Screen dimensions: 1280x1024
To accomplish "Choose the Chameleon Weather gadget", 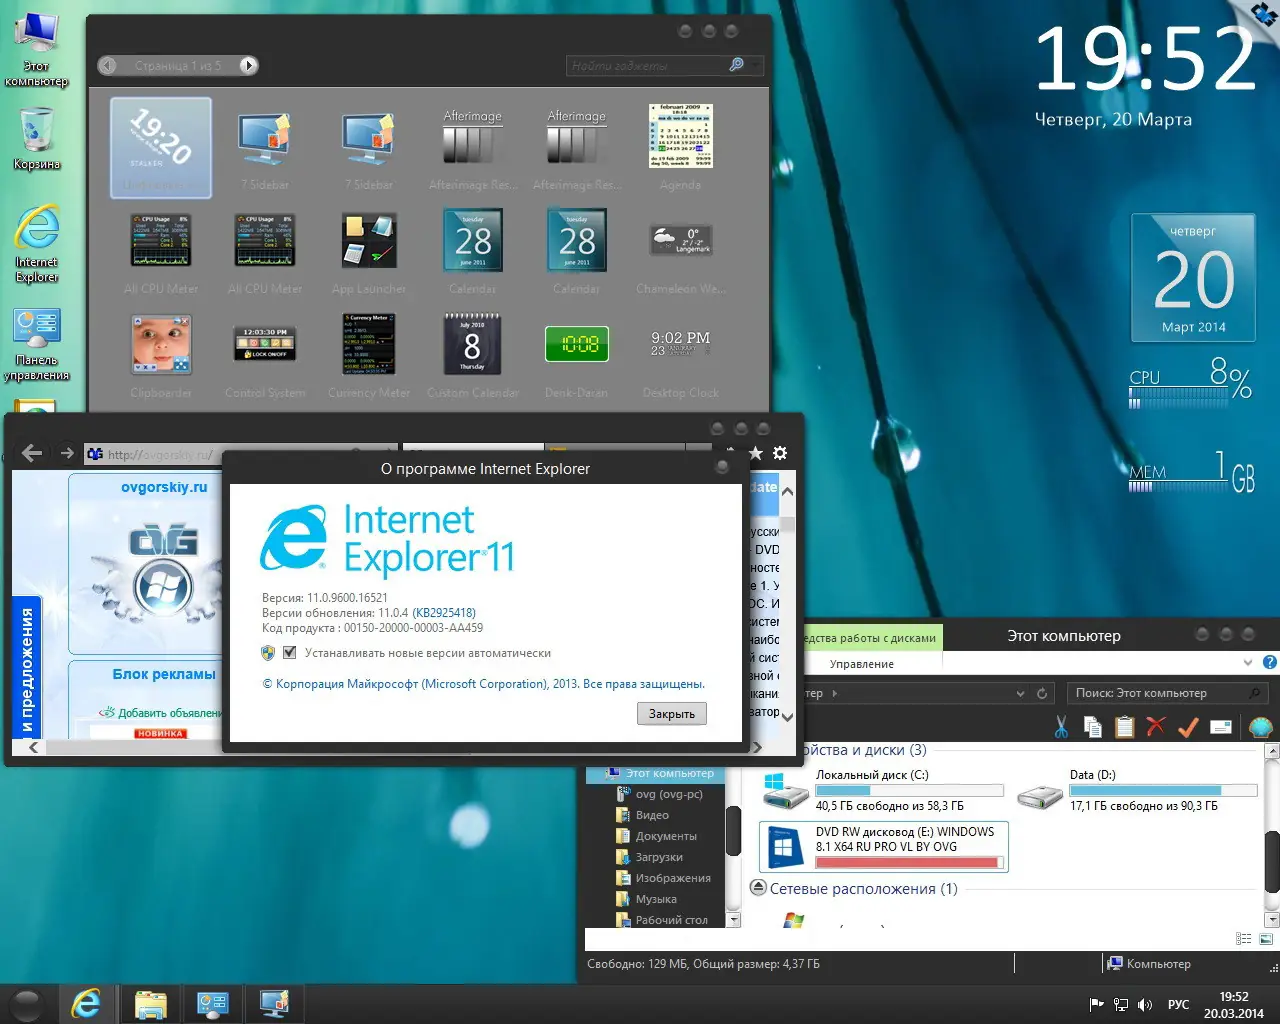I will 680,251.
